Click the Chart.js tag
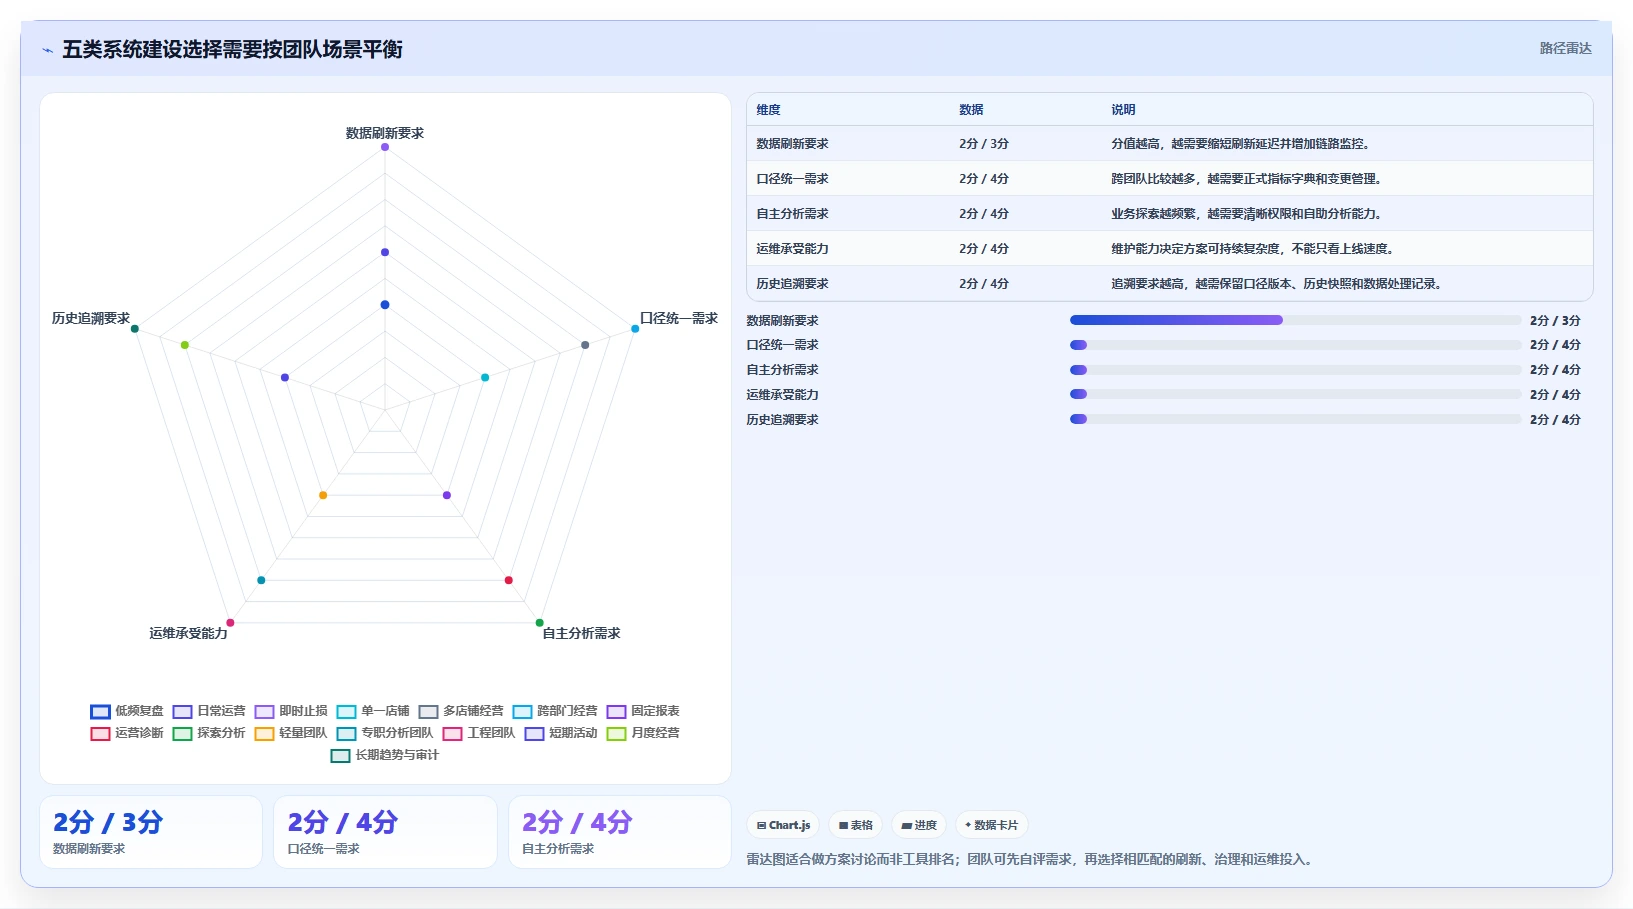The image size is (1633, 909). (783, 825)
